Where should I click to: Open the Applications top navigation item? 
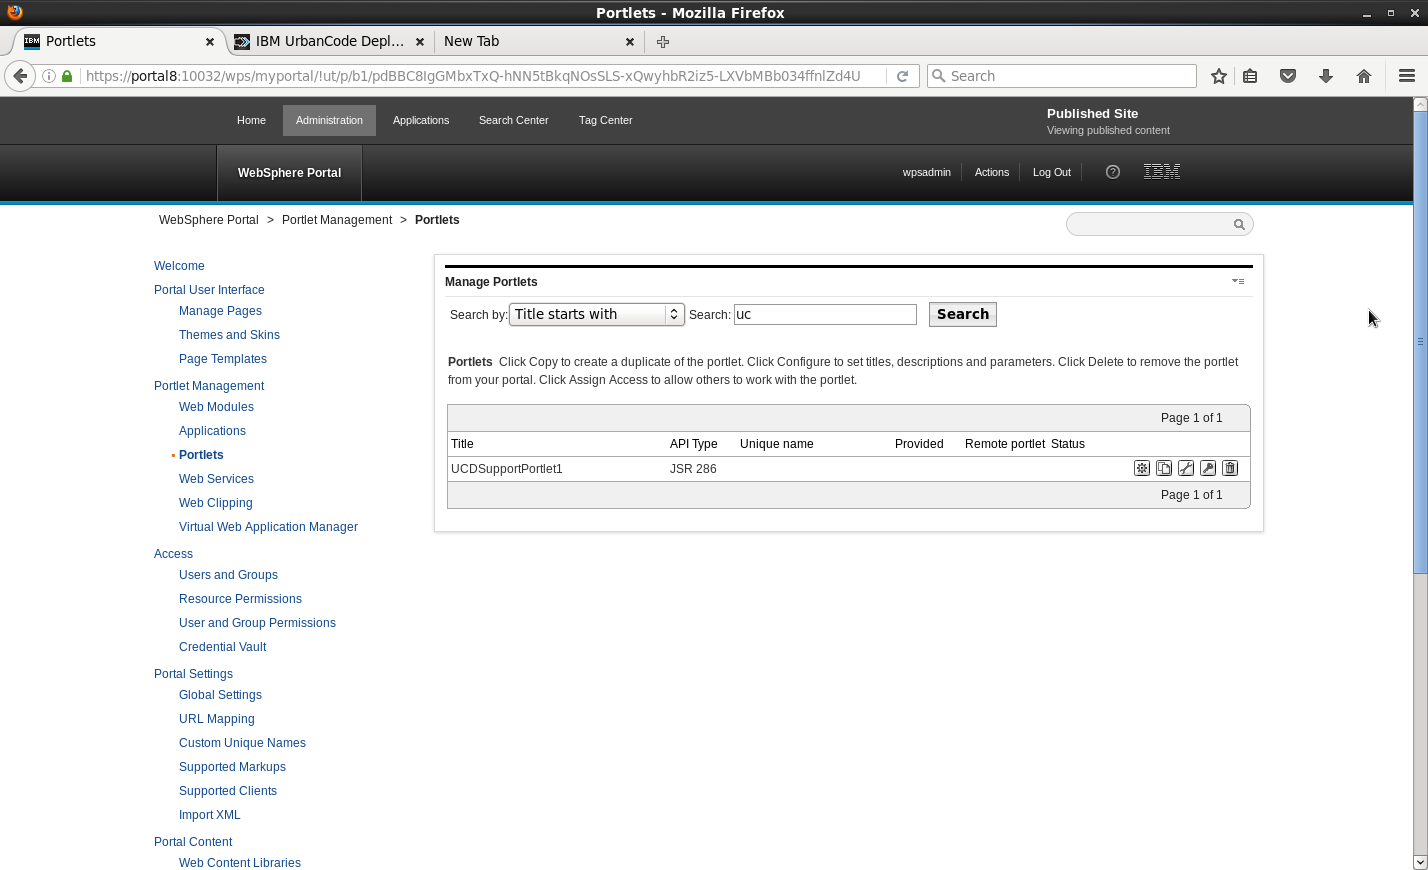pos(420,120)
